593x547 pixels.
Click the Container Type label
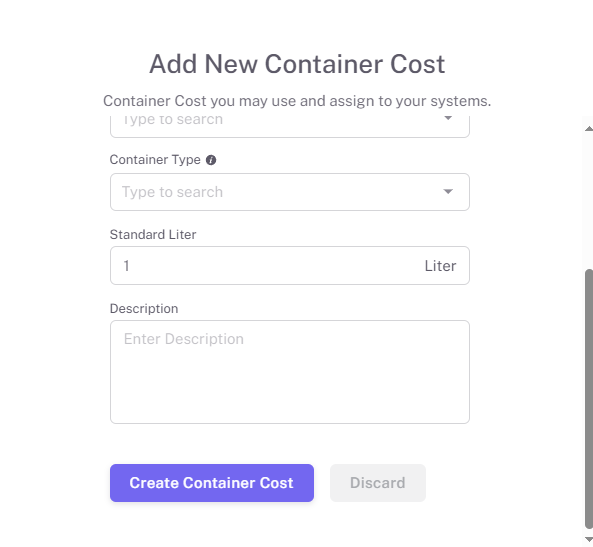point(155,160)
